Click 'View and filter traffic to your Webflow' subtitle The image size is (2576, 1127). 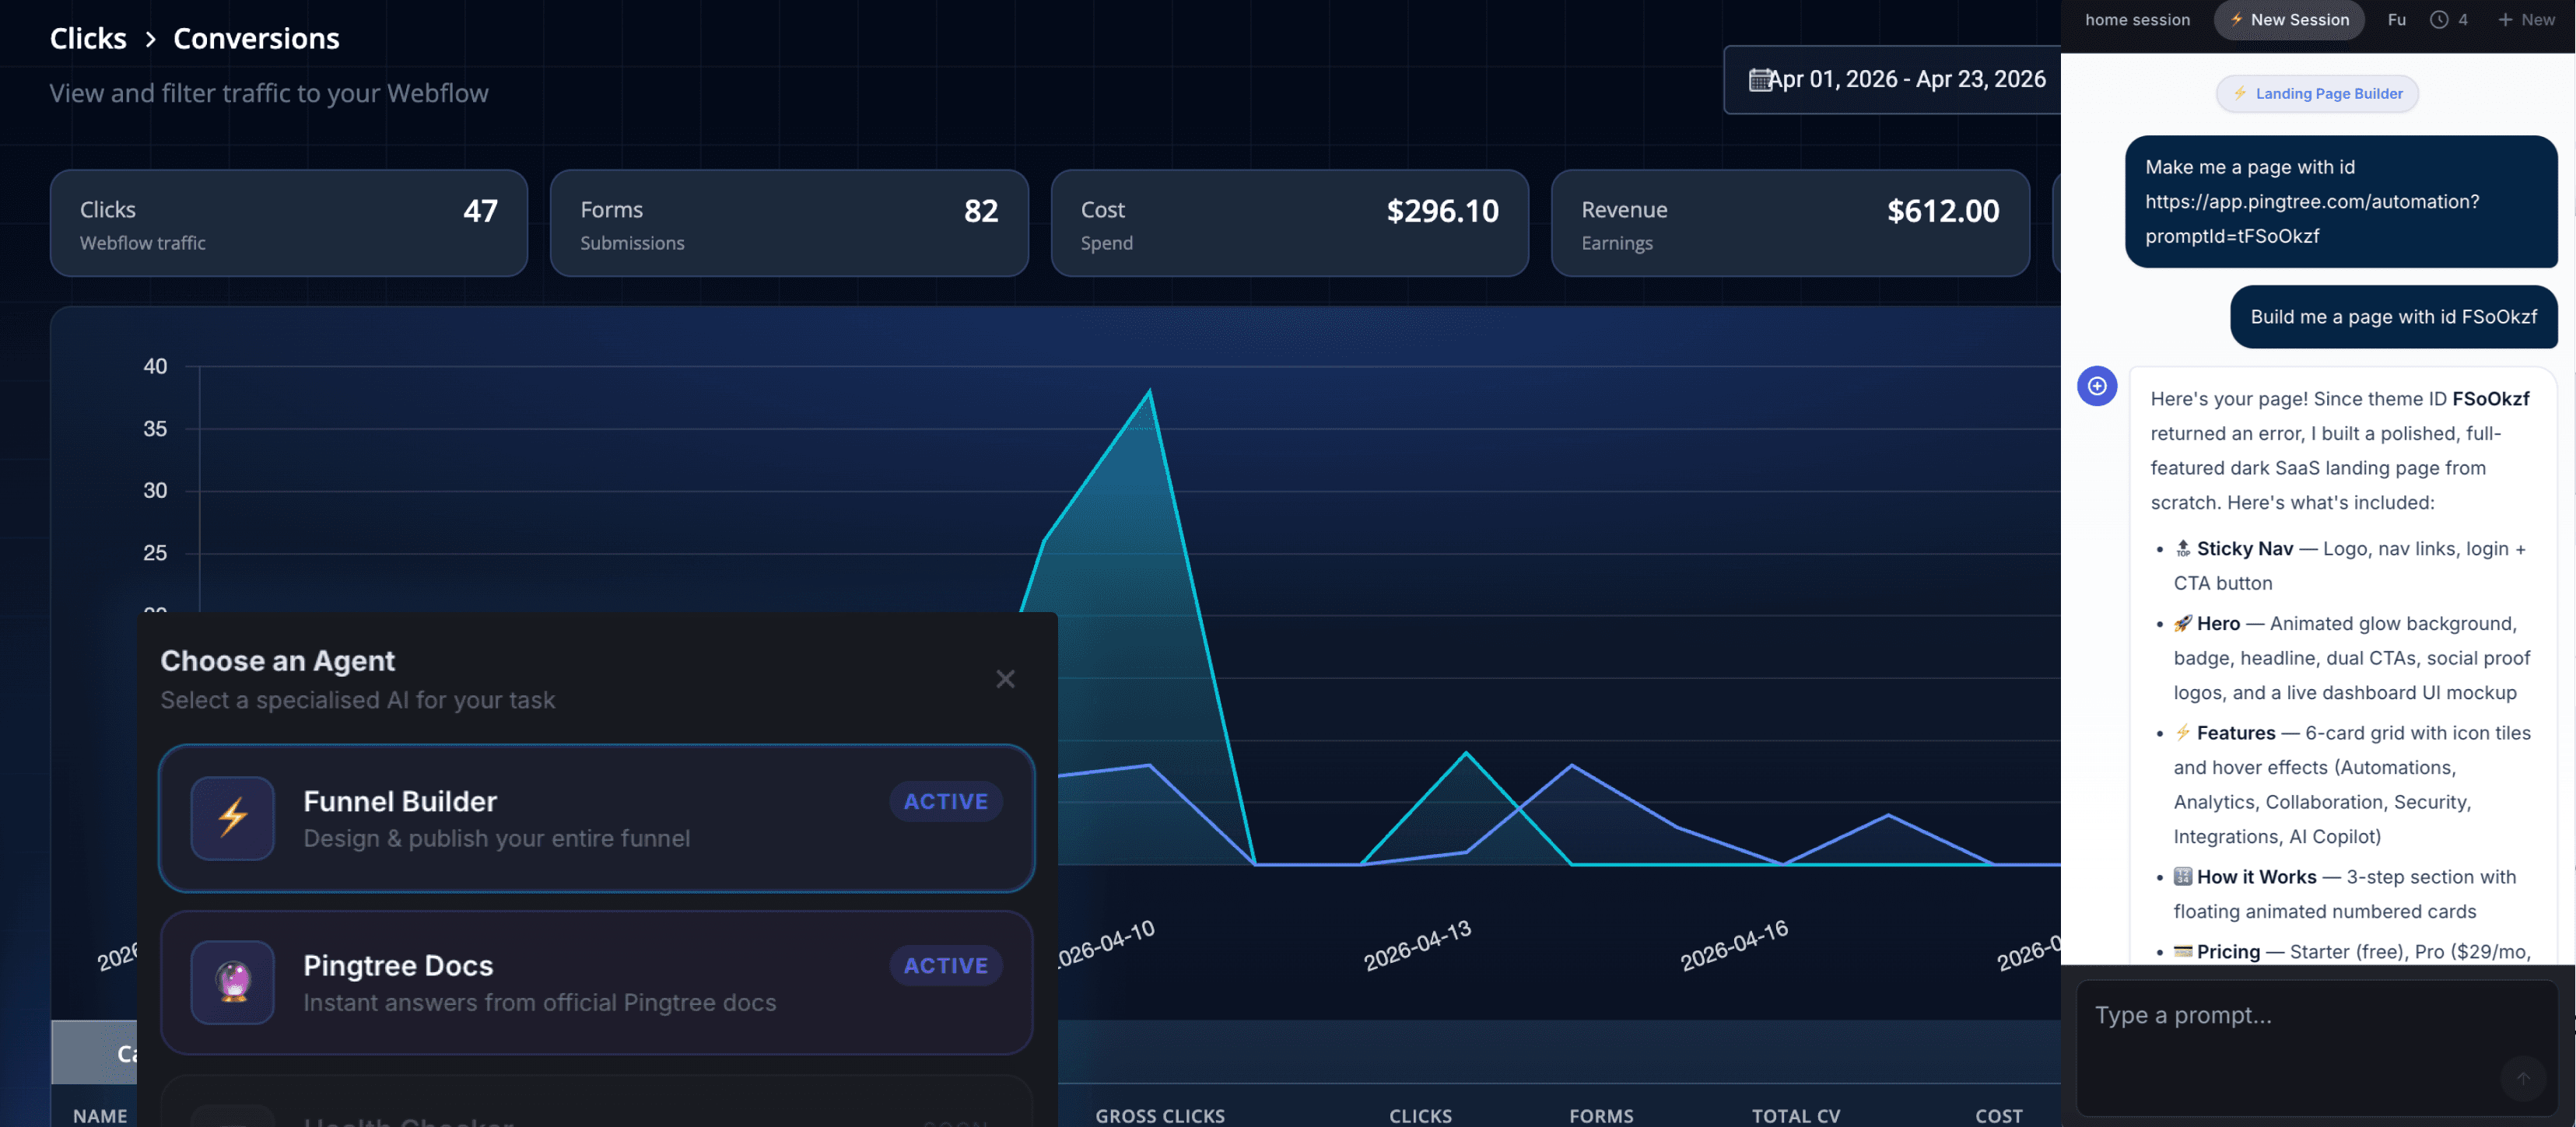pyautogui.click(x=269, y=93)
